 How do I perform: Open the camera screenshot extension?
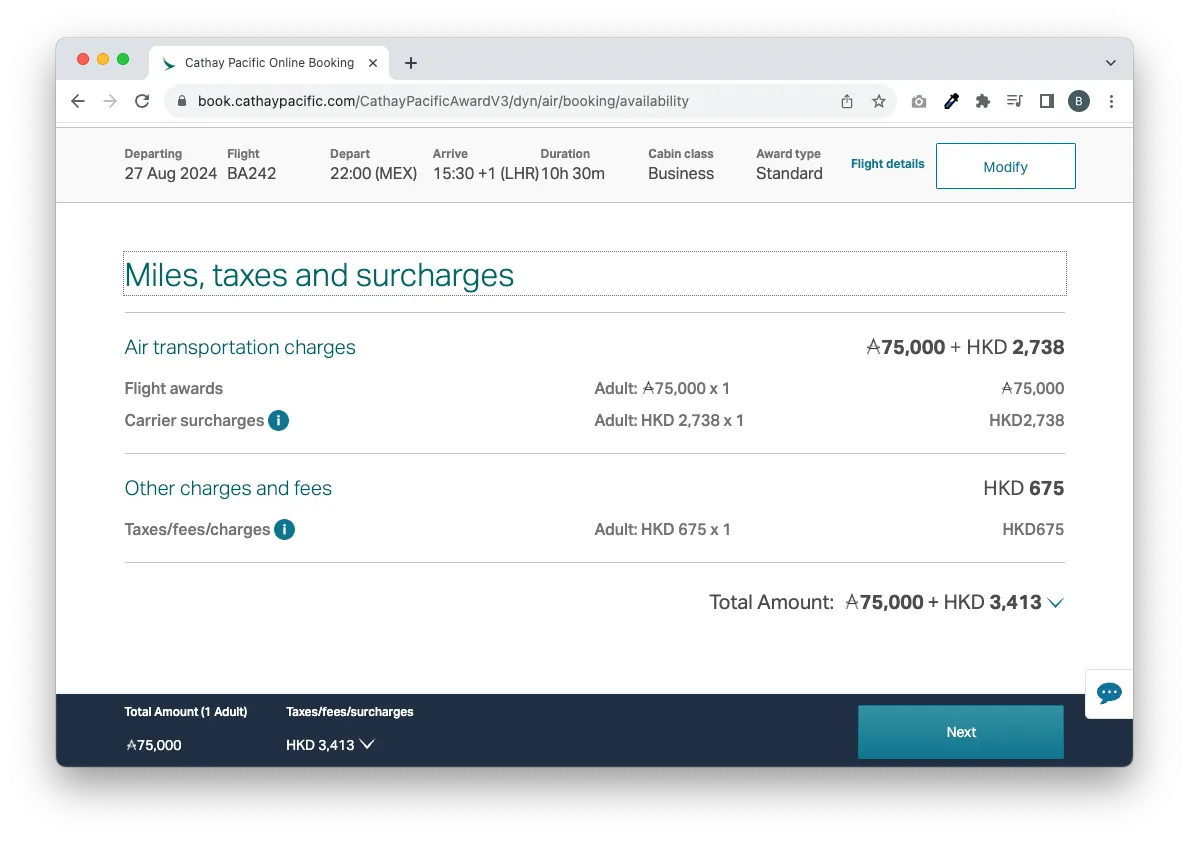tap(918, 101)
